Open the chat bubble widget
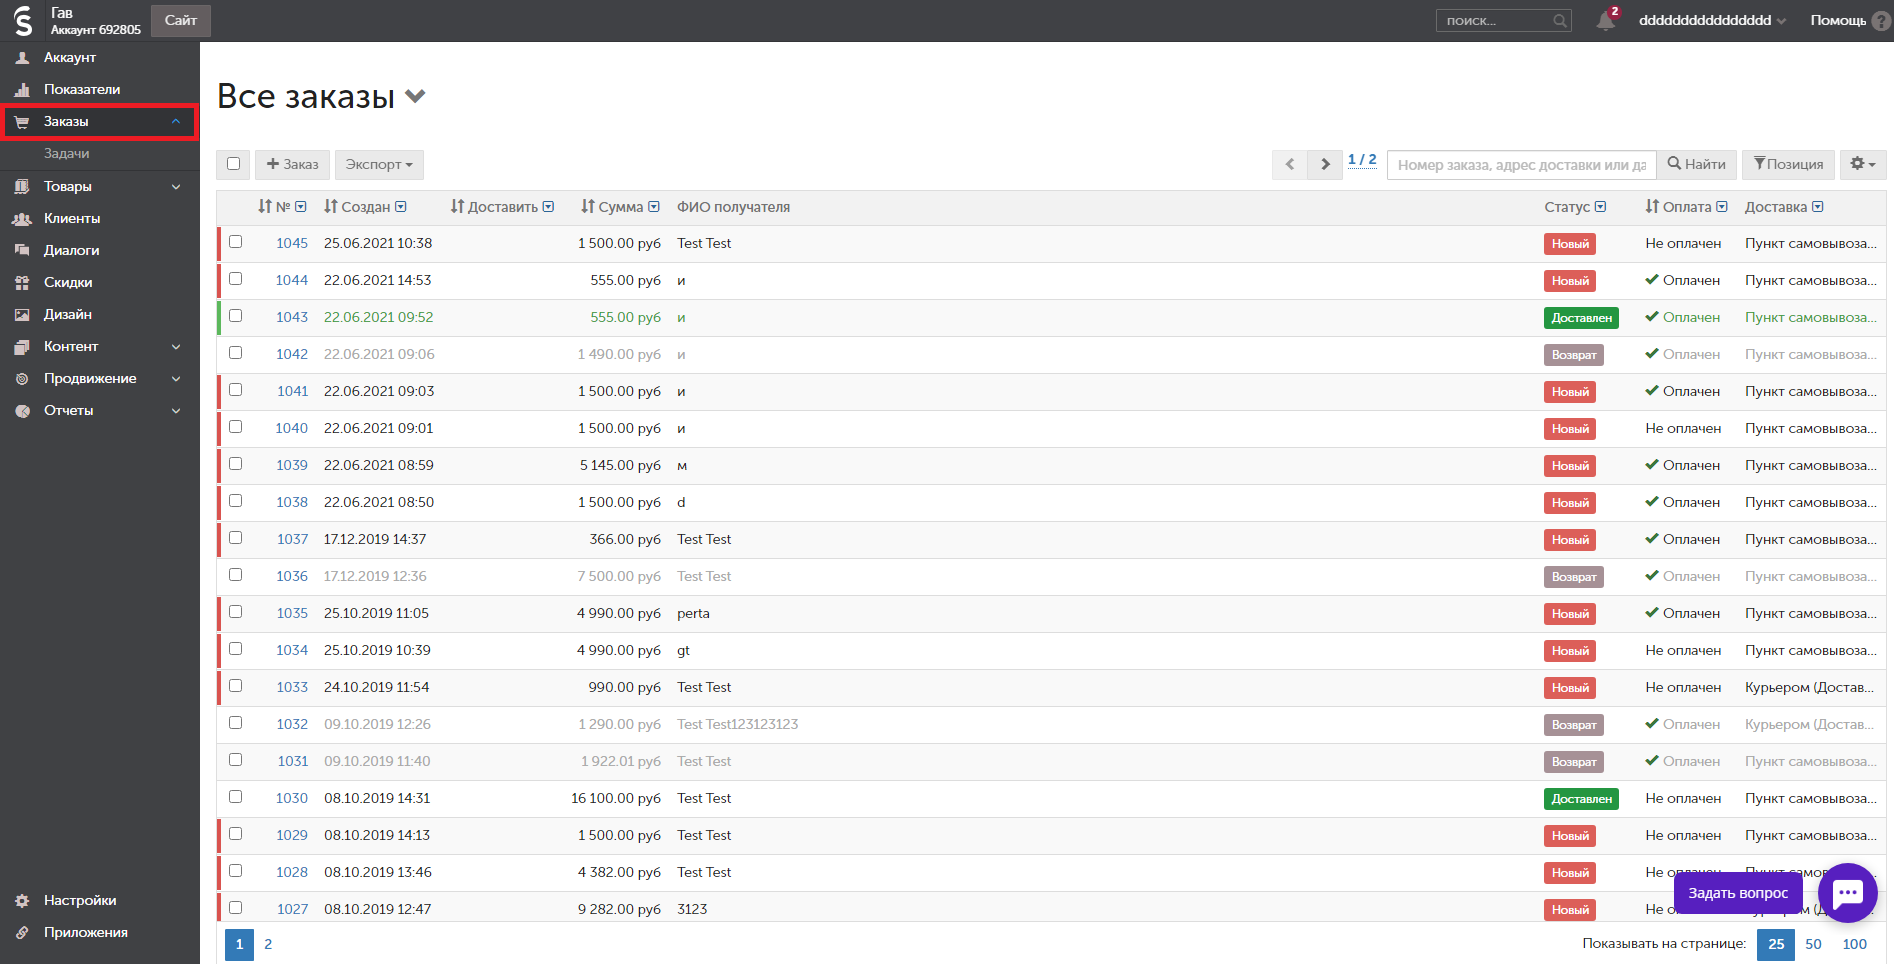This screenshot has width=1894, height=964. (1847, 892)
